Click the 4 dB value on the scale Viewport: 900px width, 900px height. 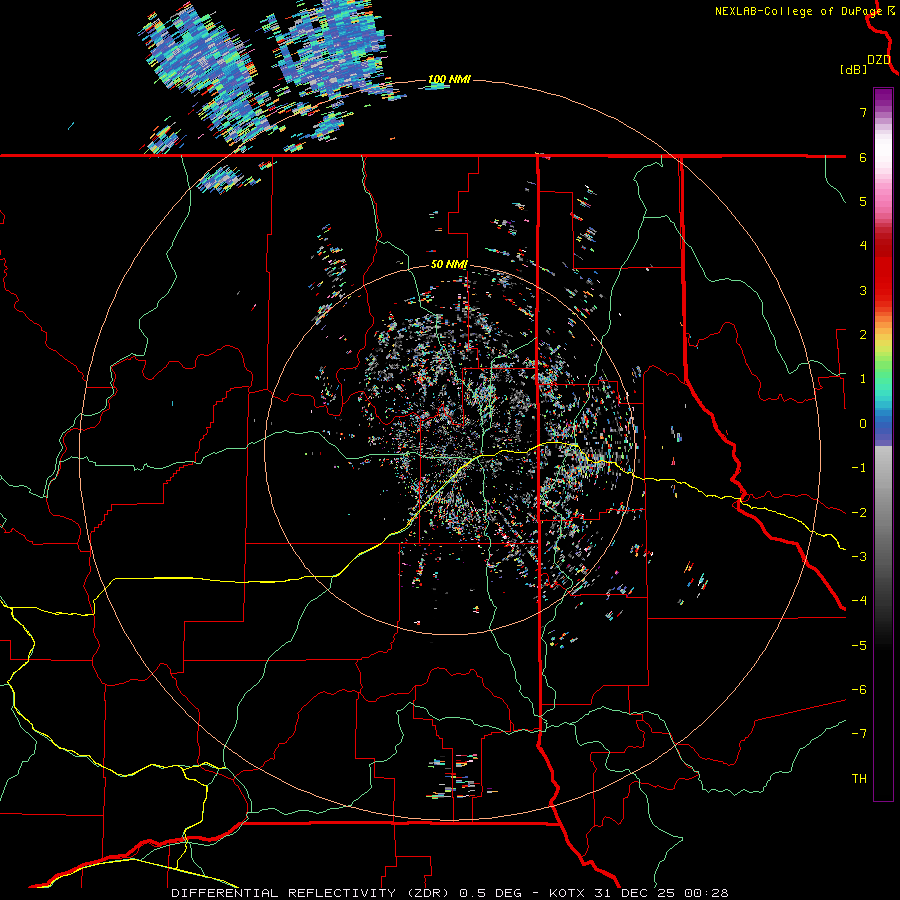(x=863, y=246)
